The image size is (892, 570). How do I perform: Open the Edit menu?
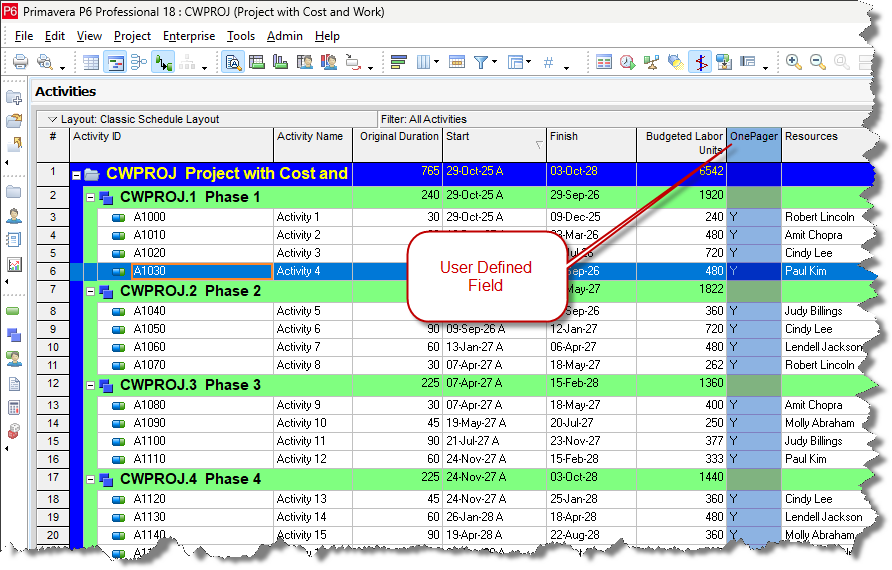[55, 36]
